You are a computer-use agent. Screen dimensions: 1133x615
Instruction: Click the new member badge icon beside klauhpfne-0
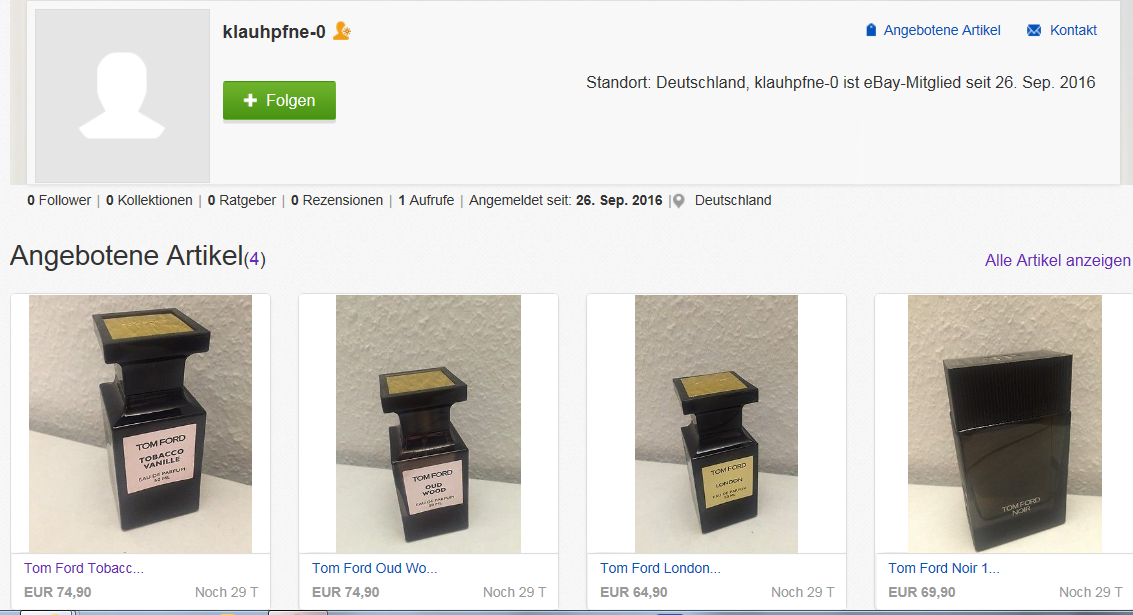[x=342, y=31]
